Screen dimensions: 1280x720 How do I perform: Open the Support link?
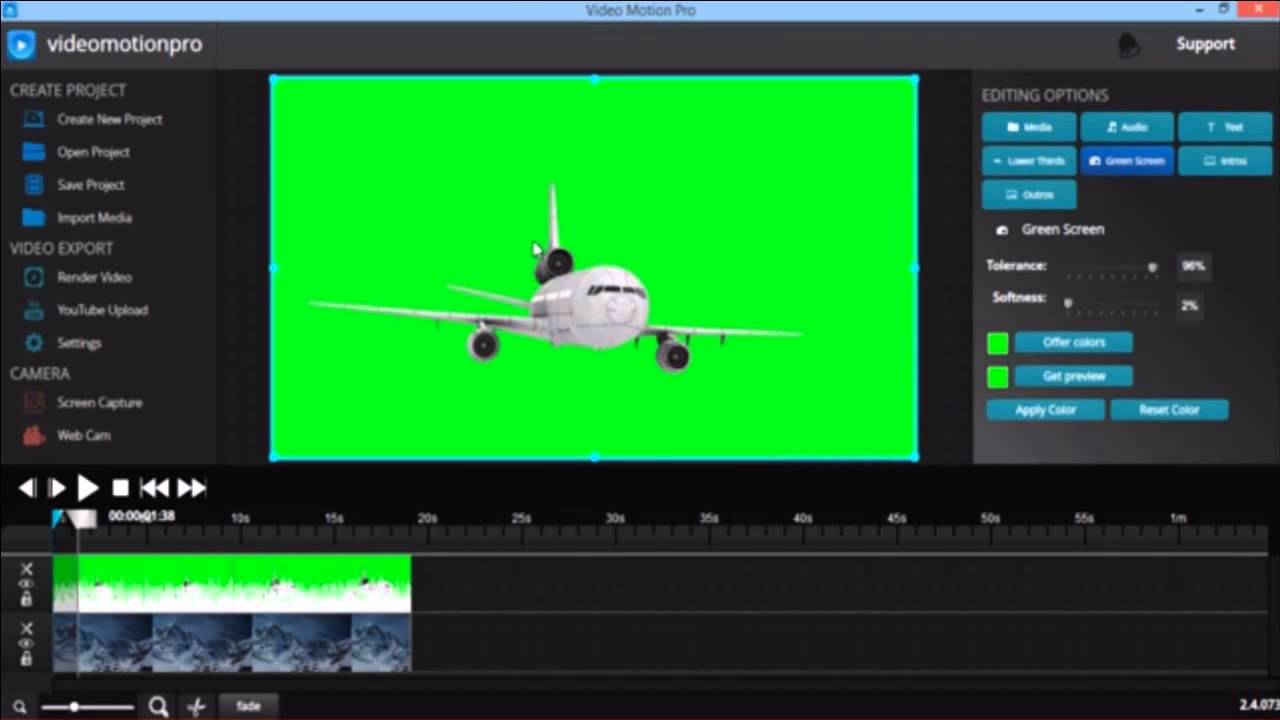click(x=1205, y=44)
